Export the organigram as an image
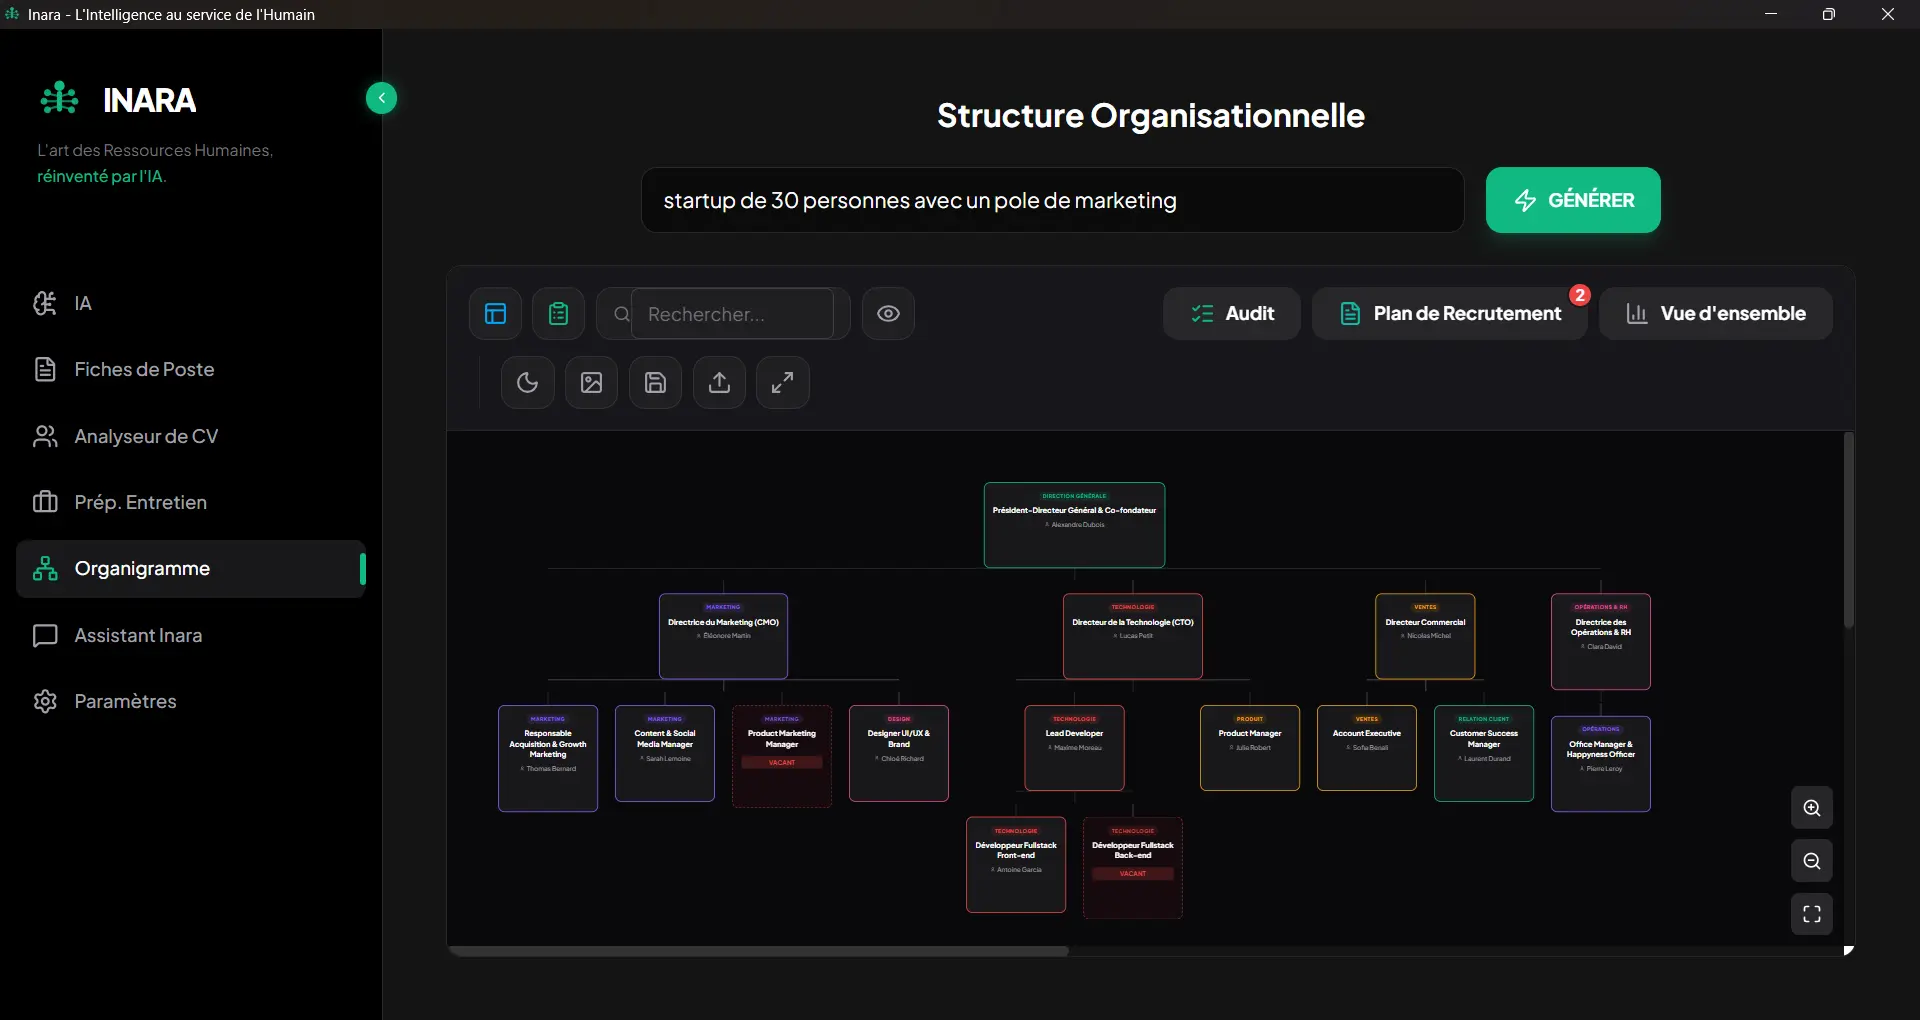Viewport: 1920px width, 1020px height. pos(592,382)
